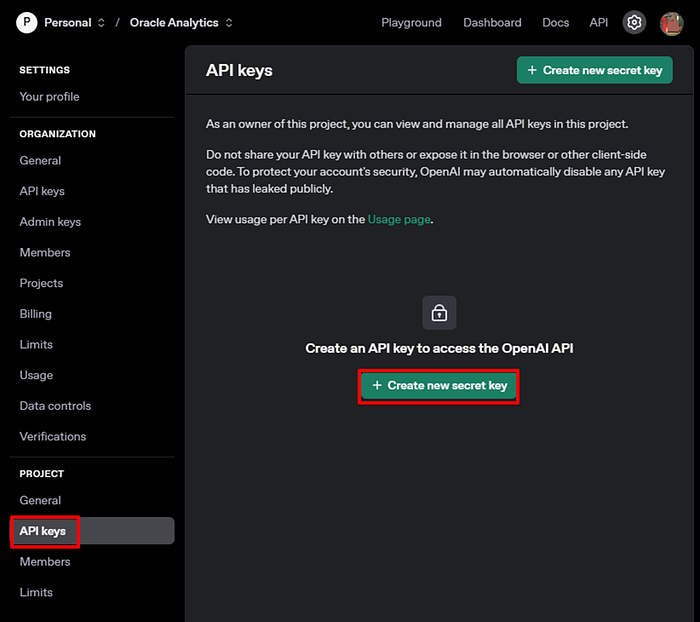700x622 pixels.
Task: Open Members under Project
Action: tap(45, 562)
